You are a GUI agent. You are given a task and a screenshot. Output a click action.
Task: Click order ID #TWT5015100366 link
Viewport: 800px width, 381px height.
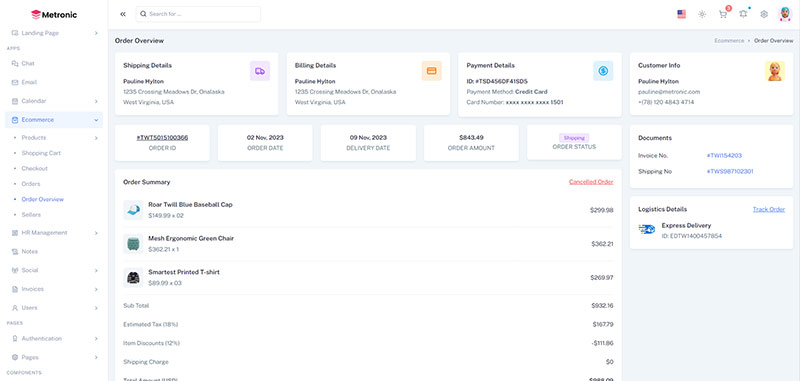click(x=162, y=138)
